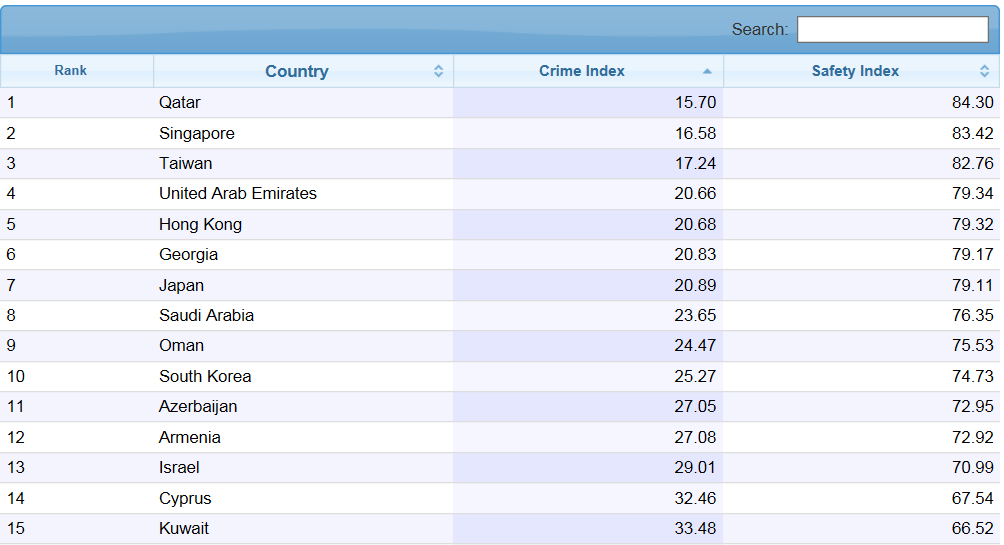Click Taiwan in the country list
The image size is (1004, 545).
tap(185, 163)
